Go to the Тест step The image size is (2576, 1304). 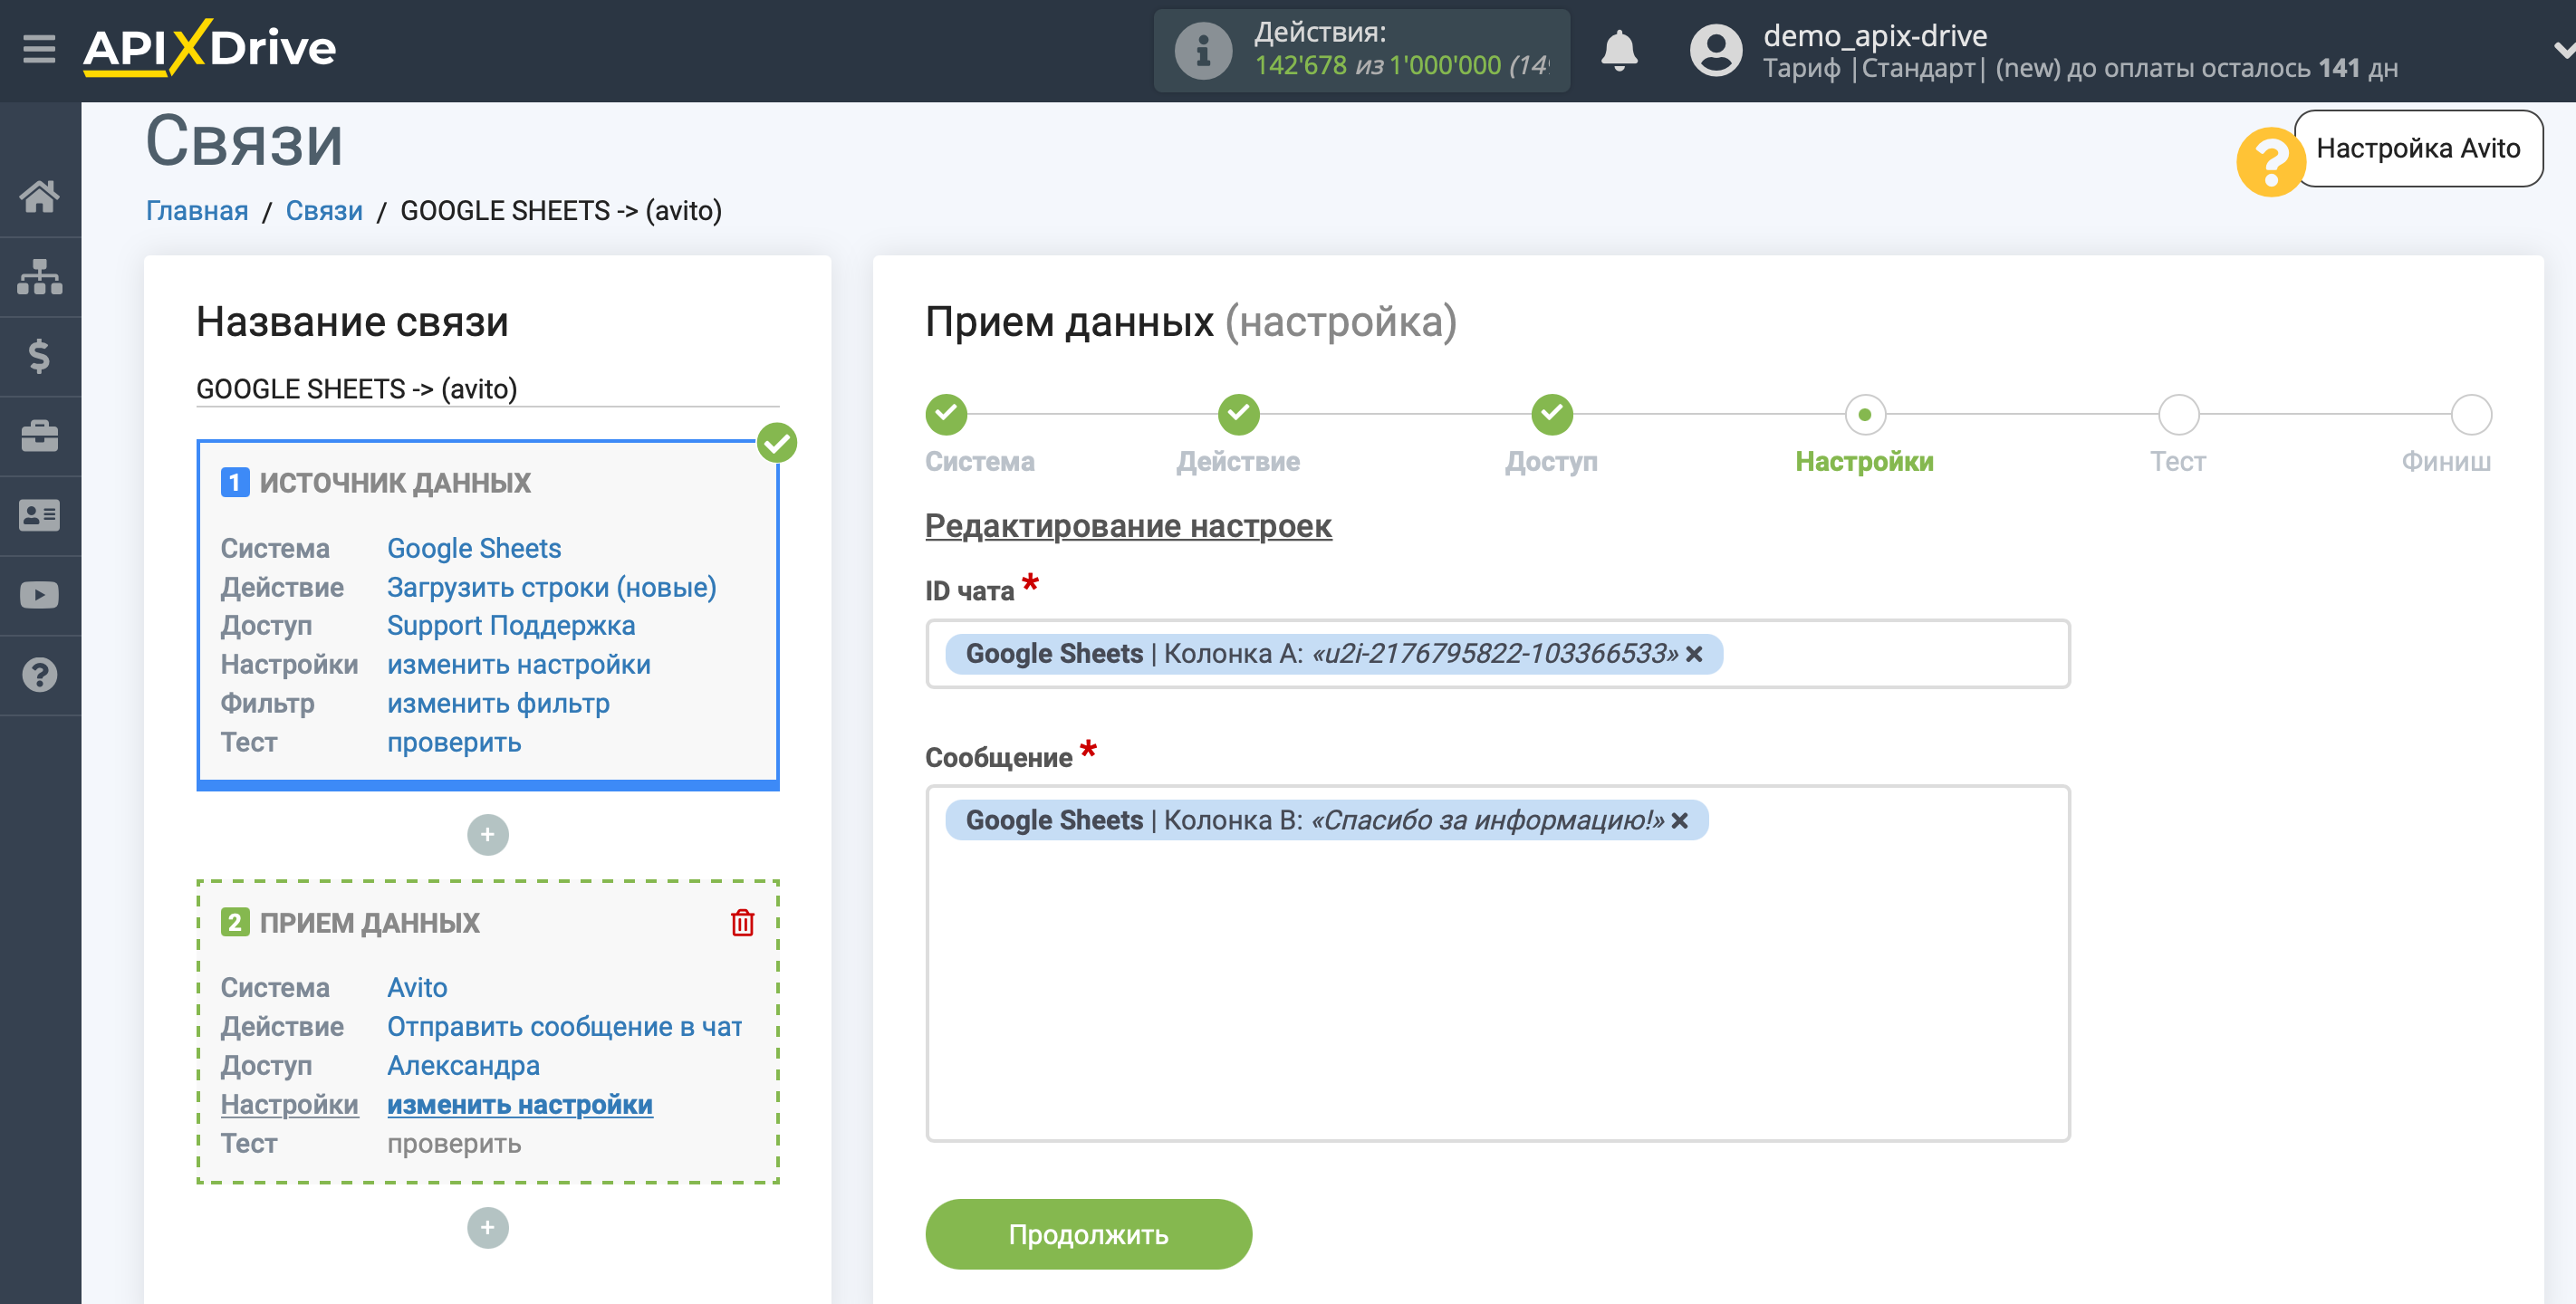pyautogui.click(x=2178, y=414)
